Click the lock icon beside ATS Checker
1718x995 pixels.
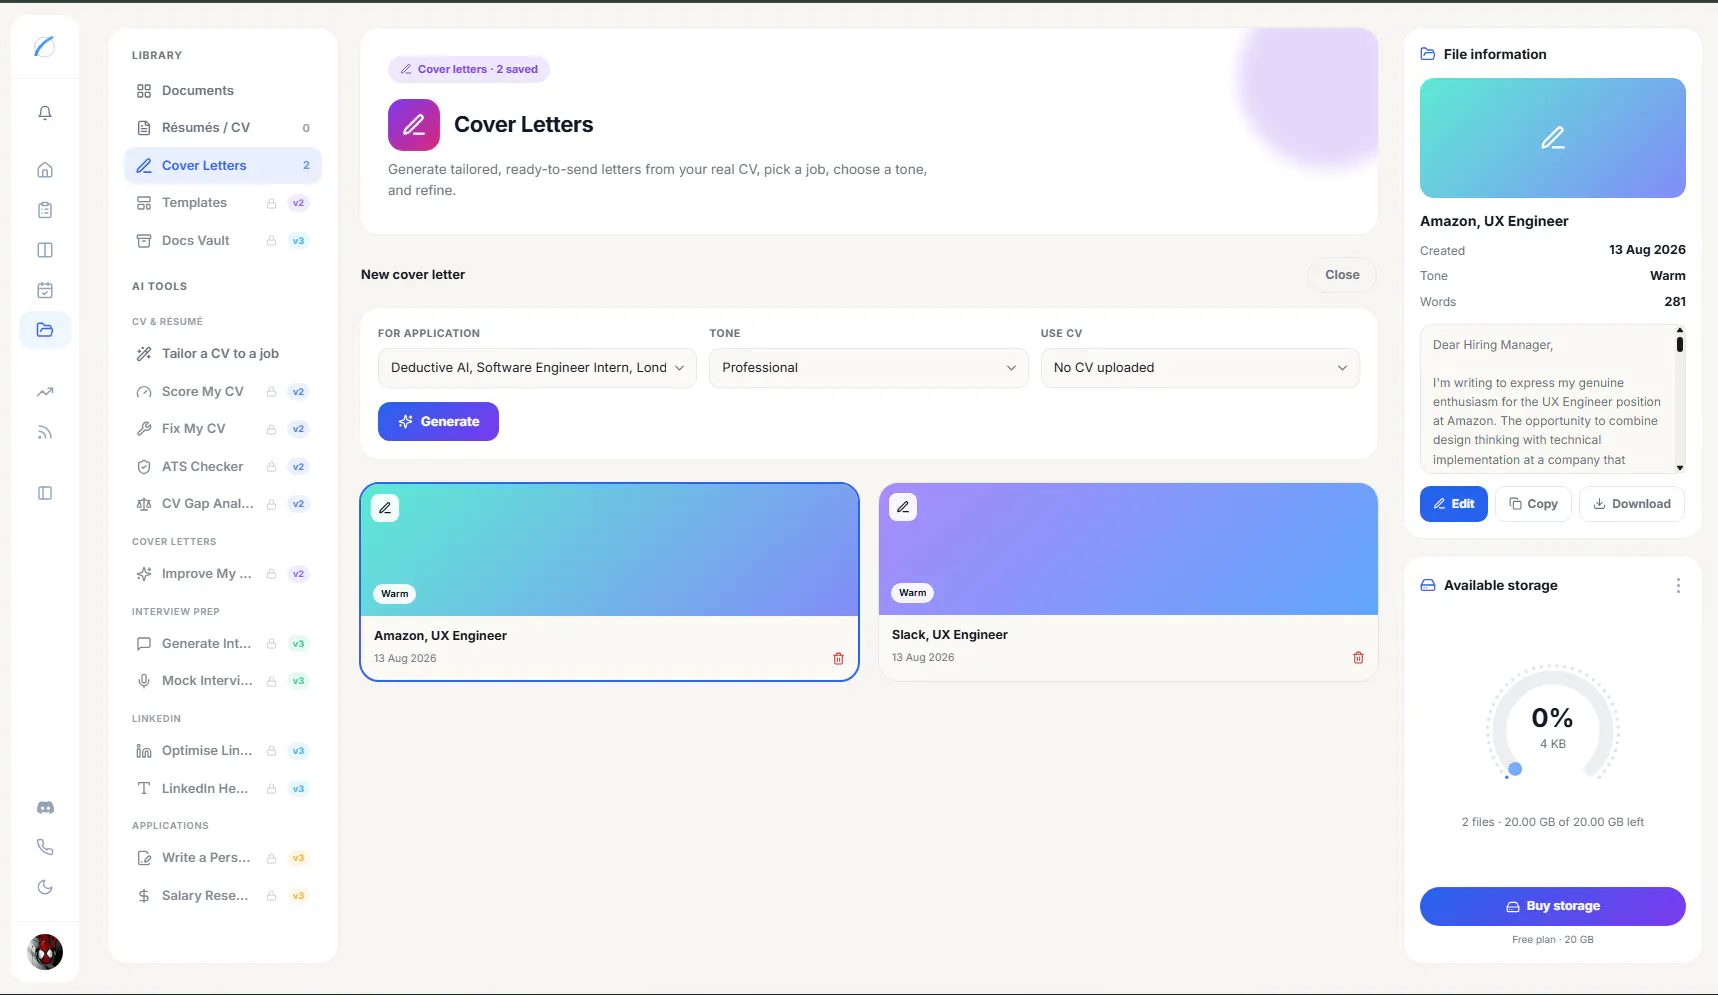tap(271, 467)
